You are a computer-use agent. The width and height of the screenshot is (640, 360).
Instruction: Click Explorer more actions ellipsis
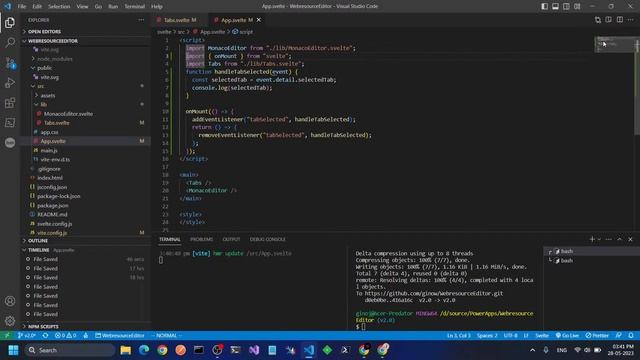coord(141,20)
